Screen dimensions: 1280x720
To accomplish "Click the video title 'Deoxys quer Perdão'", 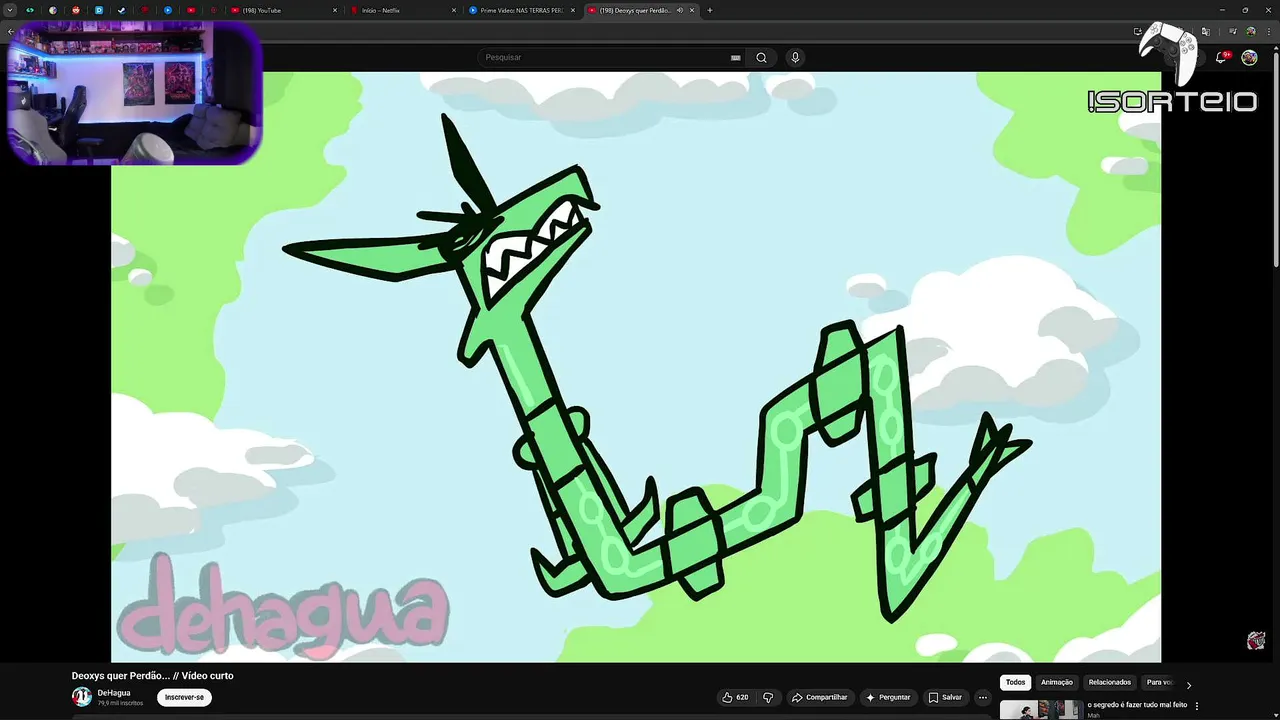I will click(152, 676).
